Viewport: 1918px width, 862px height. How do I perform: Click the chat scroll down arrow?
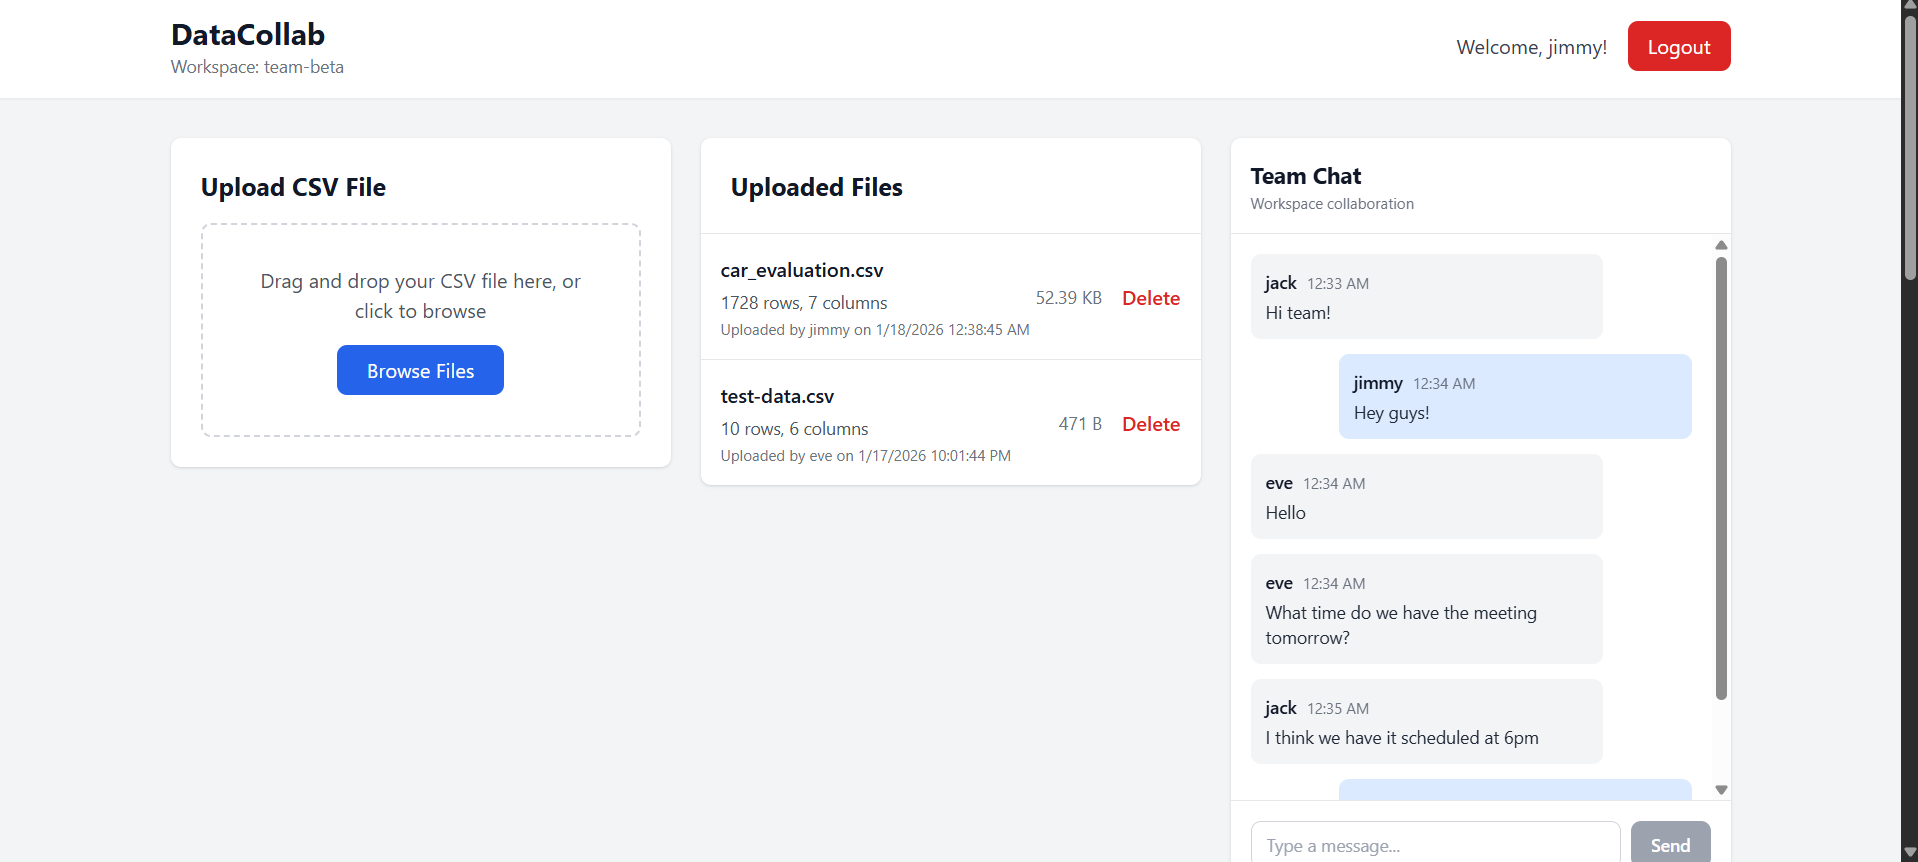[1721, 790]
